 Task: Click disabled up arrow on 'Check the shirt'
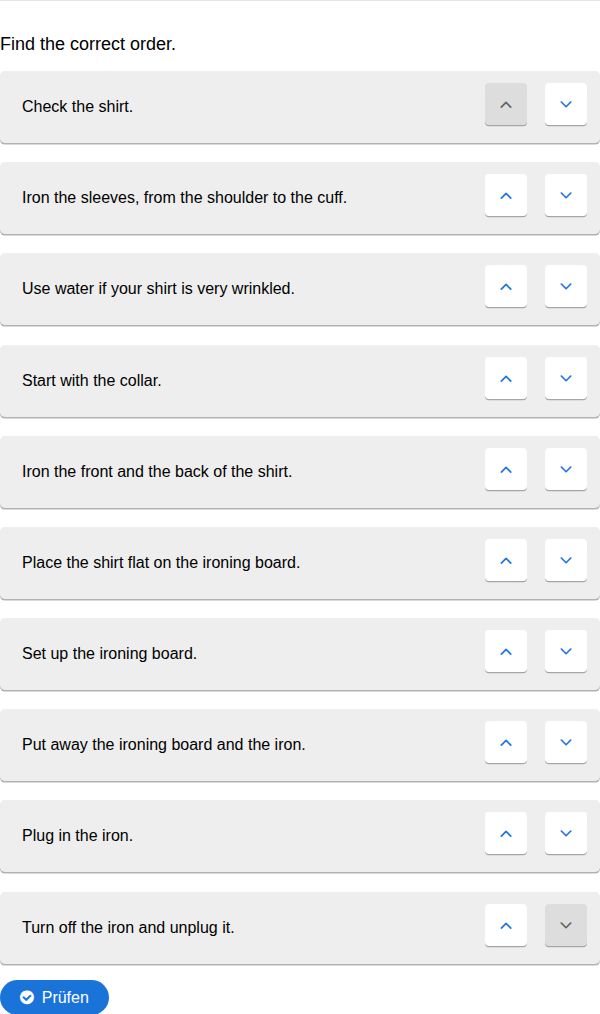pyautogui.click(x=506, y=105)
